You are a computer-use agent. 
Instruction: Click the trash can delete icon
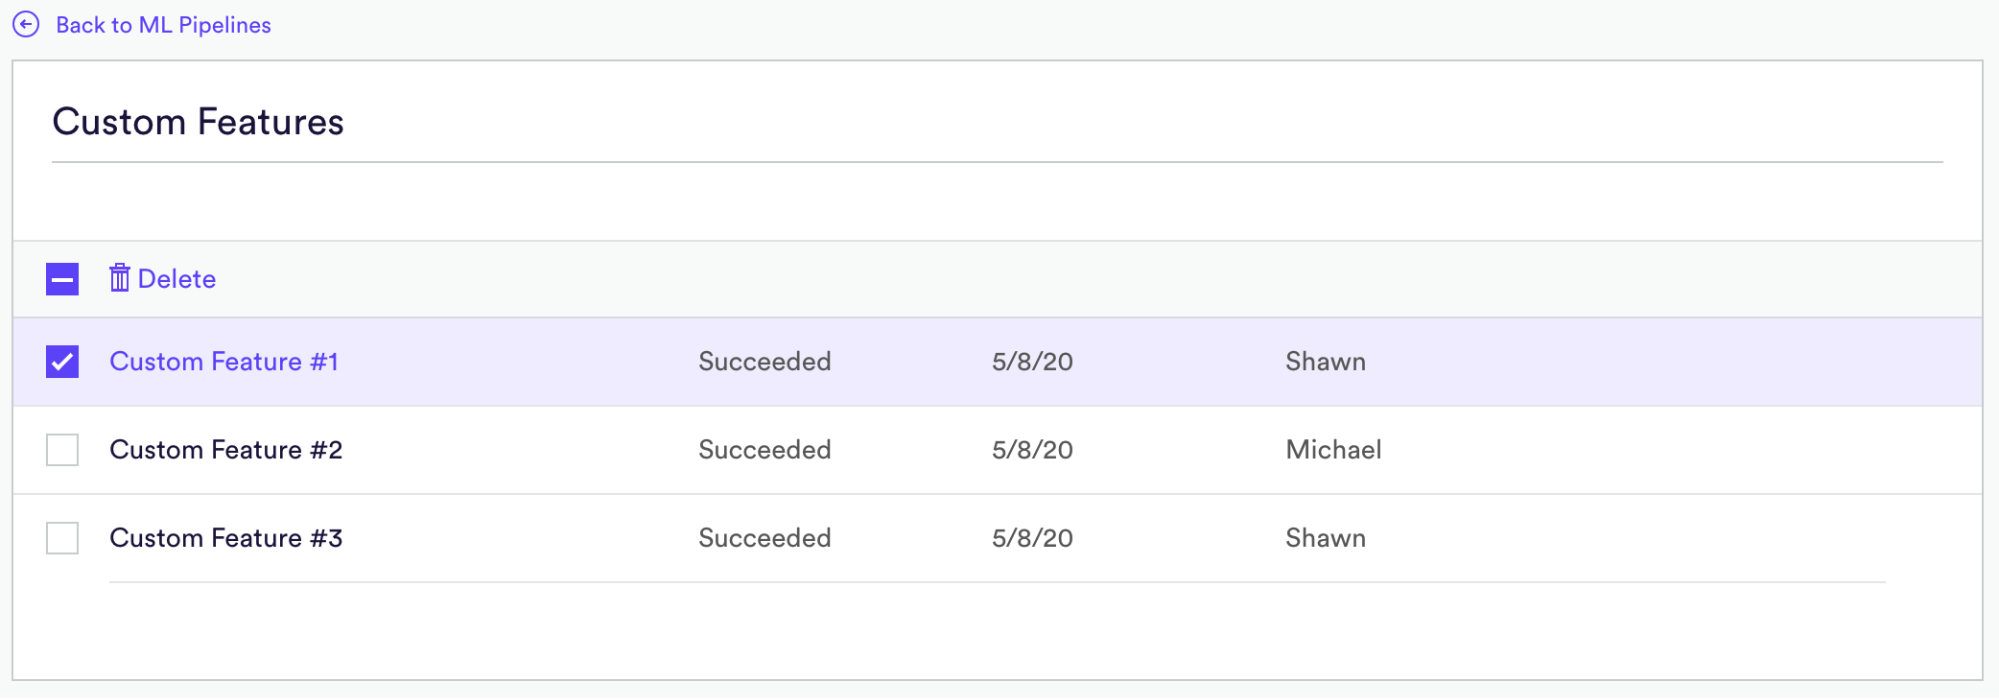click(x=120, y=278)
